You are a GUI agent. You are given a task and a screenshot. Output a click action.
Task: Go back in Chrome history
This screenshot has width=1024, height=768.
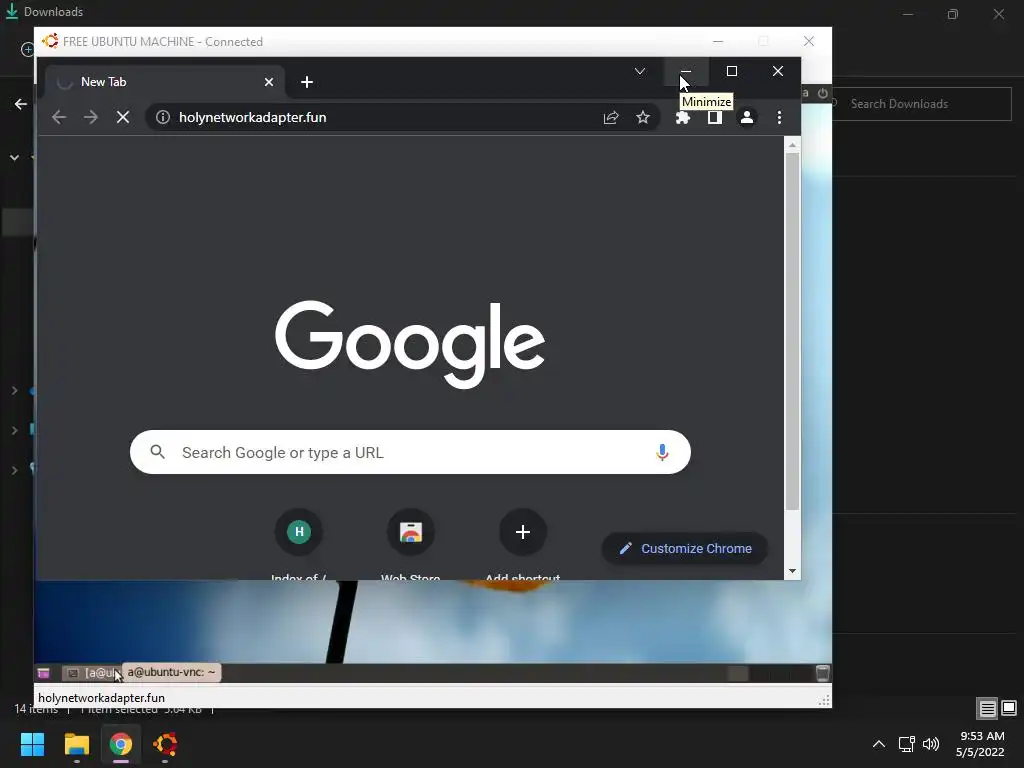tap(59, 118)
